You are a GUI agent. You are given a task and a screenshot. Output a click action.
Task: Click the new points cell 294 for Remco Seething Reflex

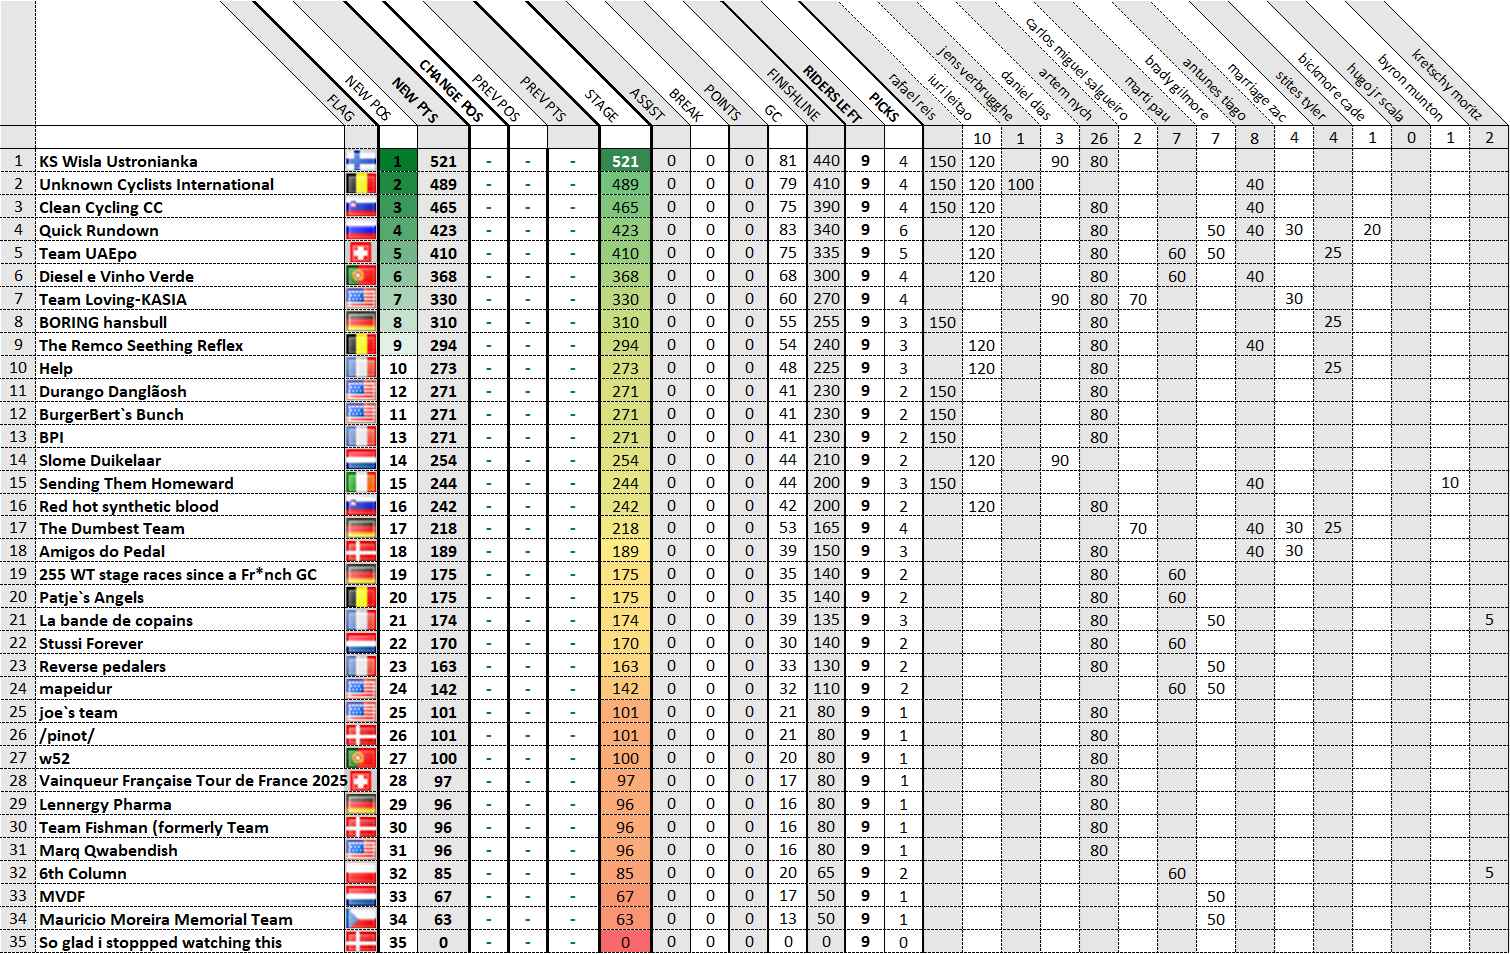(443, 345)
